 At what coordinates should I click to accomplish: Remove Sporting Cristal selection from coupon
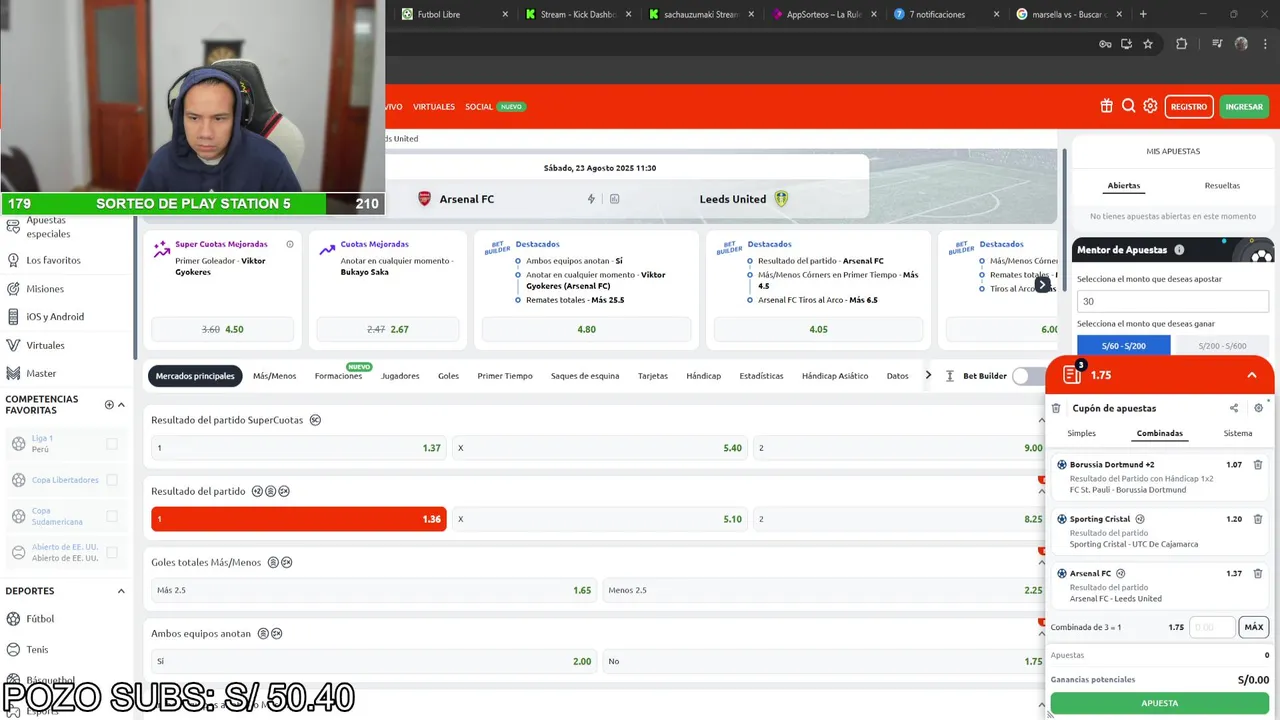tap(1258, 520)
